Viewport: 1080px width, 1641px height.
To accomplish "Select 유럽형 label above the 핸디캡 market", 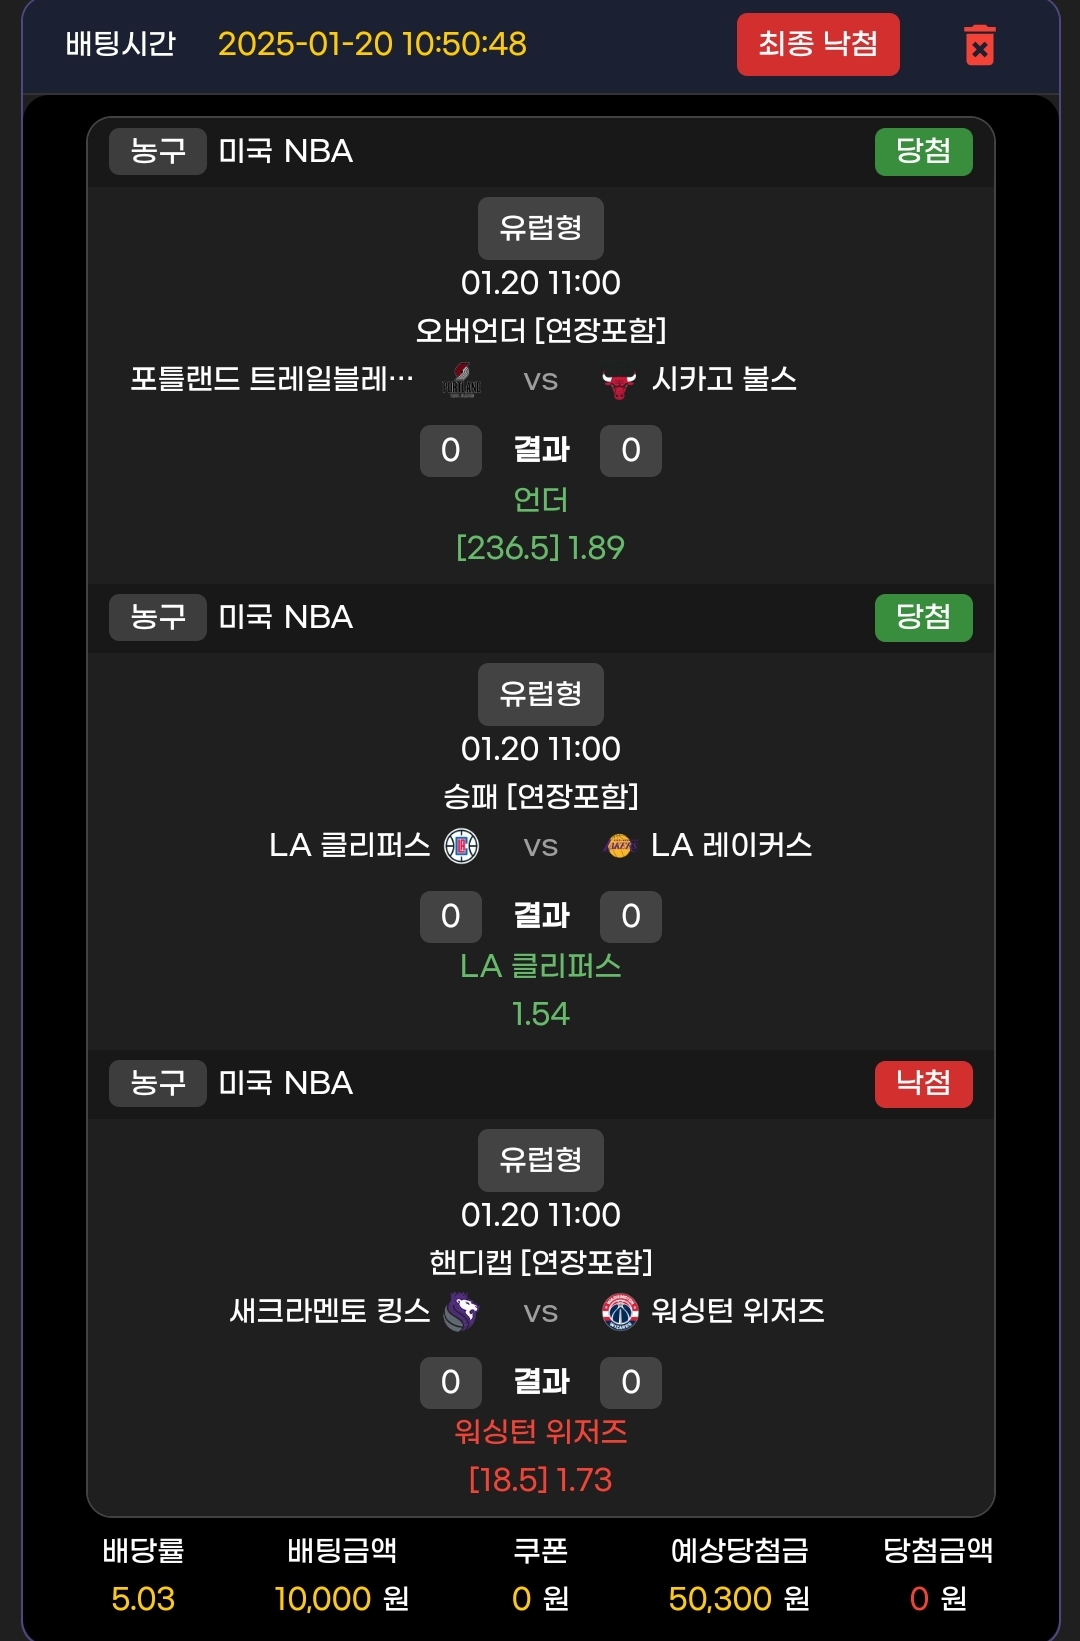I will pos(540,1160).
